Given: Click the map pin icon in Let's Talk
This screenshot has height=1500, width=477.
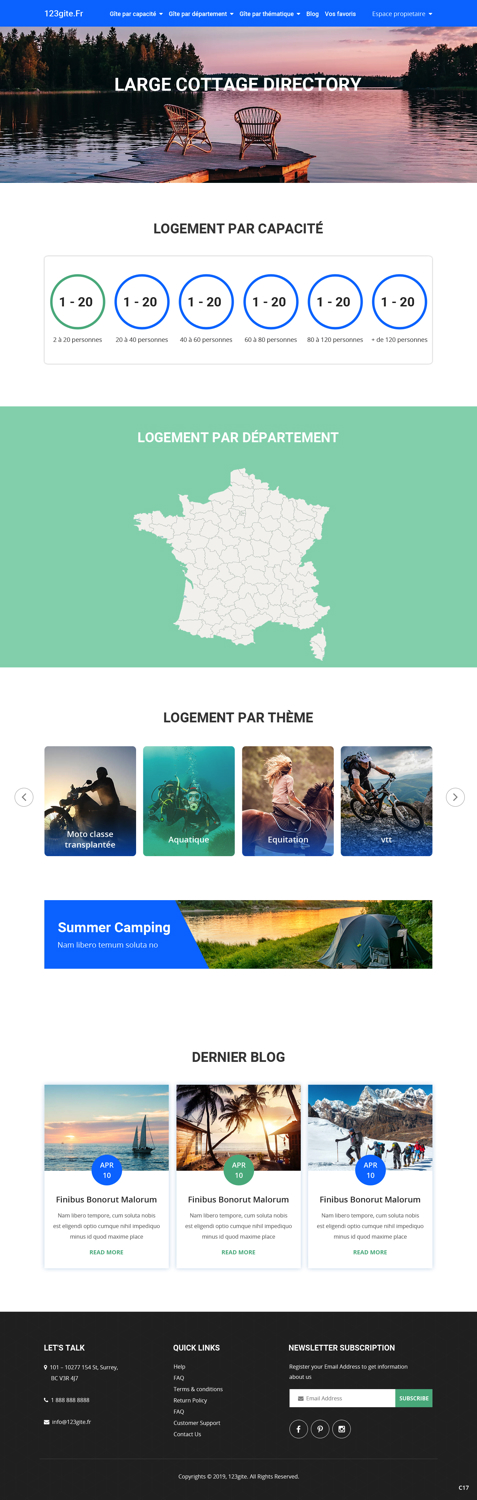Looking at the screenshot, I should click(46, 1367).
